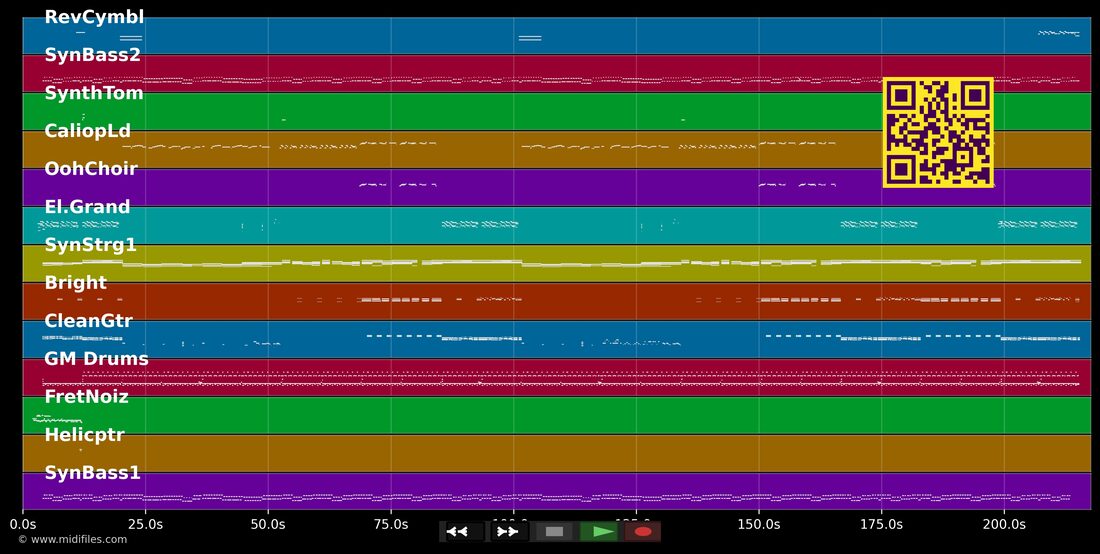Click the yellow QR code image
Screen dimensions: 1100x554
[938, 133]
